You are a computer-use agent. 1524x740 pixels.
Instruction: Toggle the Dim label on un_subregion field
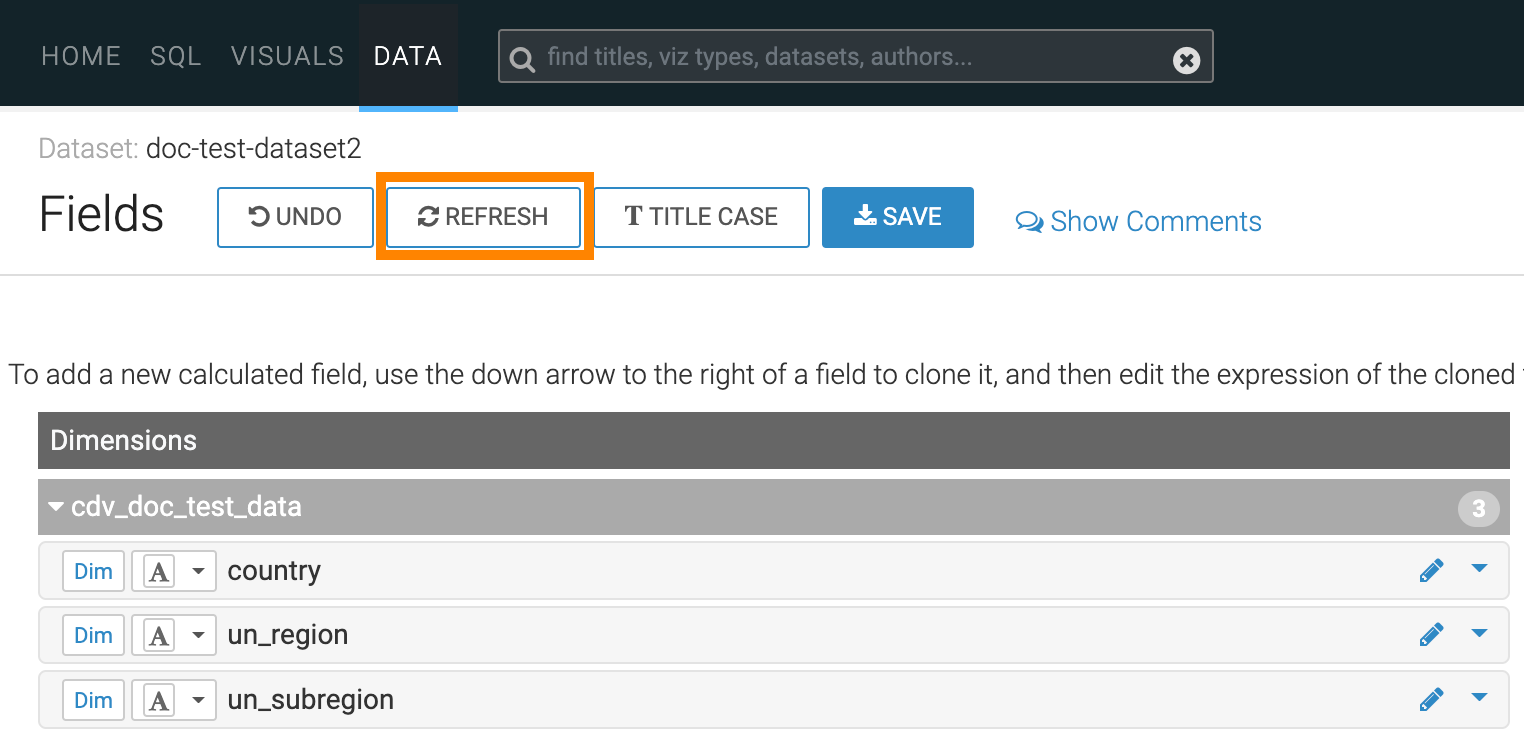(x=94, y=700)
